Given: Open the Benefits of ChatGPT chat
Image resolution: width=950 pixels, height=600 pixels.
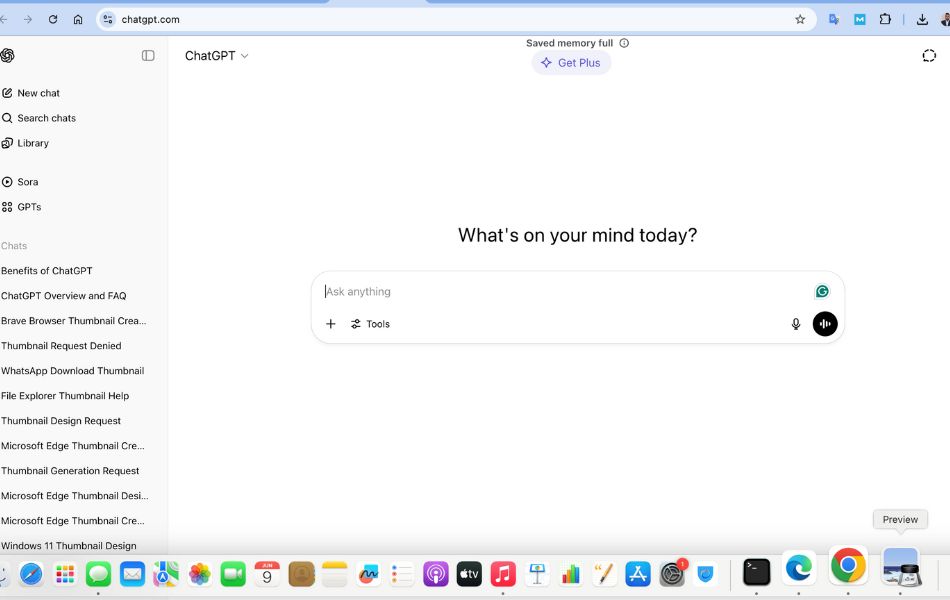Looking at the screenshot, I should point(47,271).
